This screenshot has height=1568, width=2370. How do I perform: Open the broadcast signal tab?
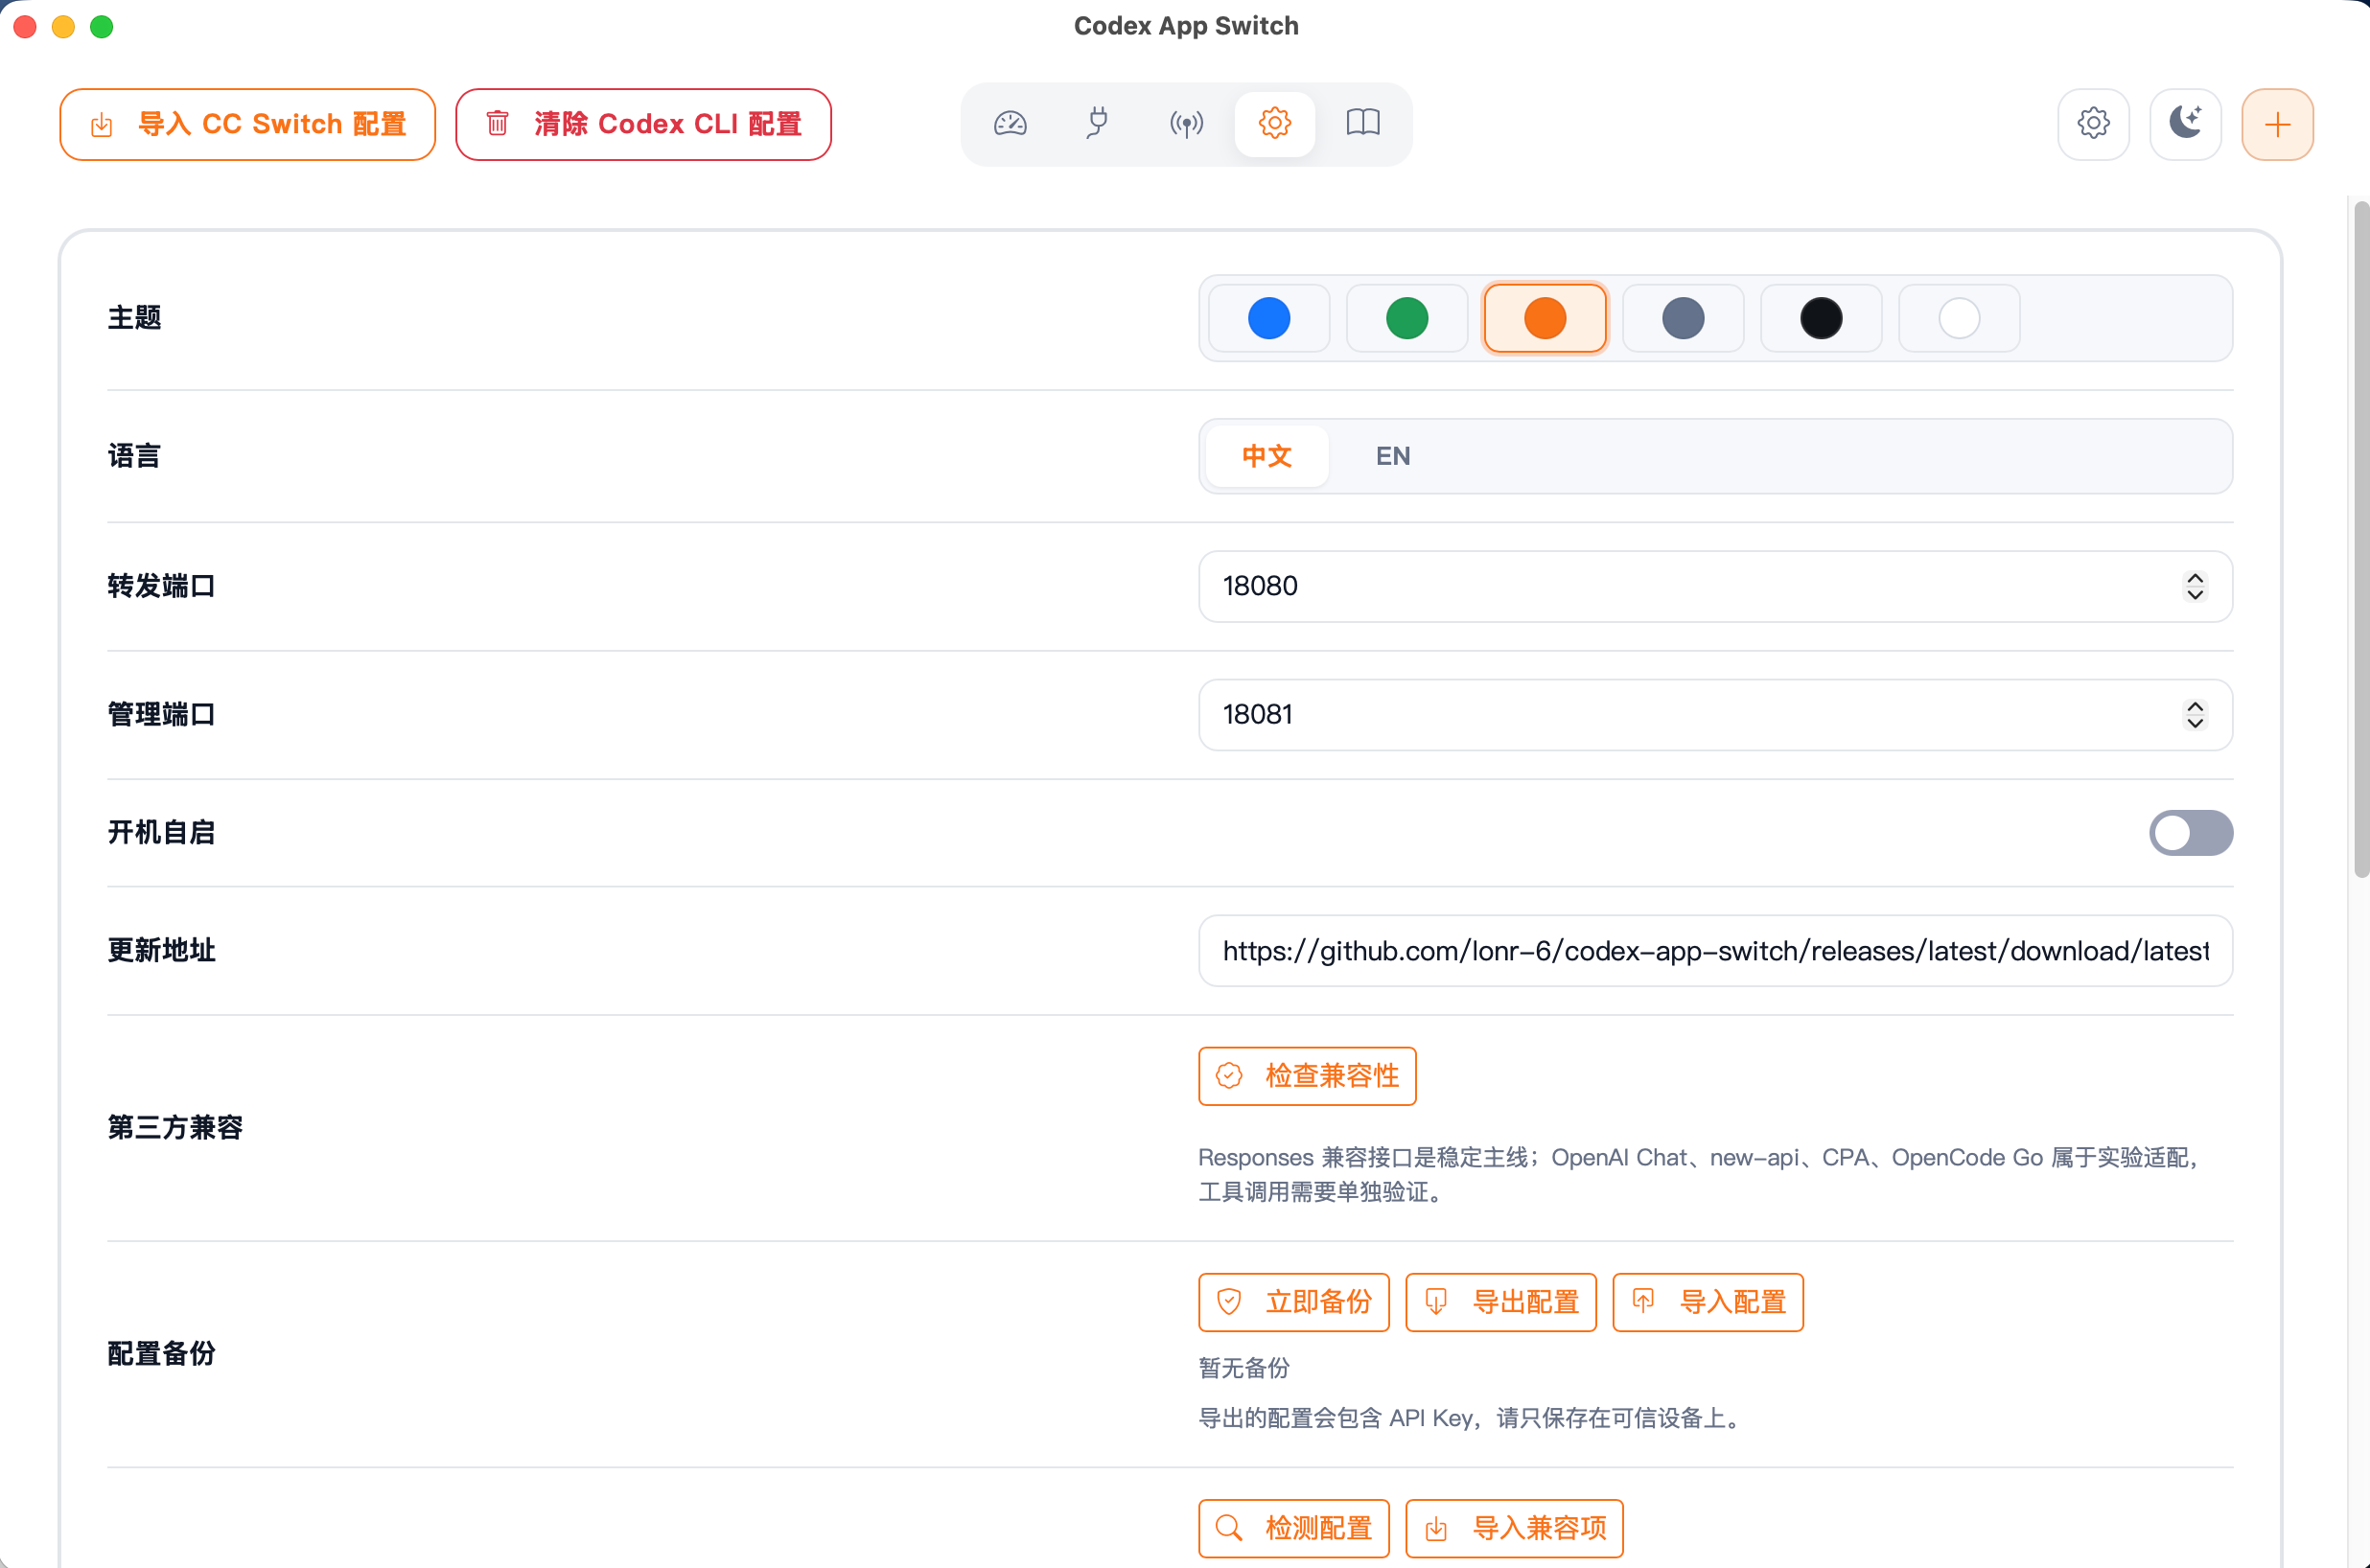click(1186, 124)
